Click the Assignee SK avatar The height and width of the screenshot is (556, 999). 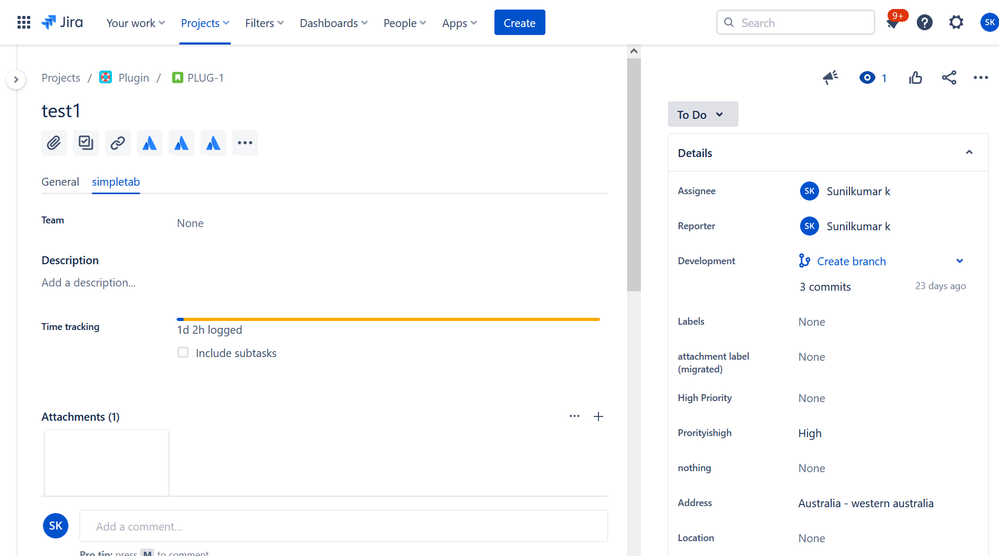(x=809, y=191)
